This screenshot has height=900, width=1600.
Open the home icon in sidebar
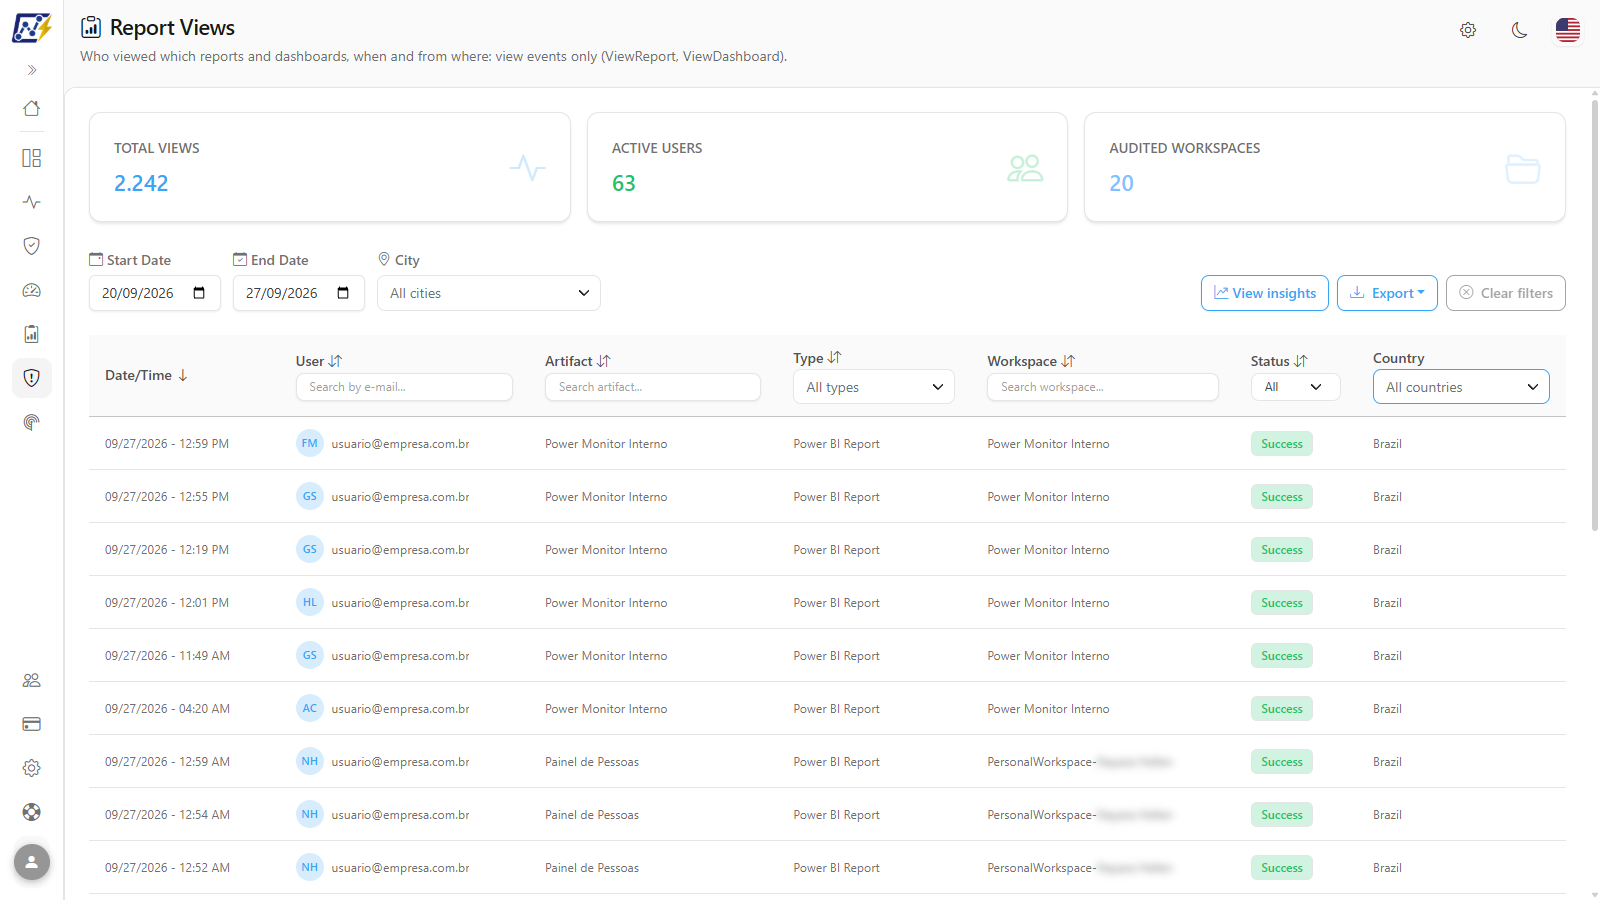click(32, 108)
